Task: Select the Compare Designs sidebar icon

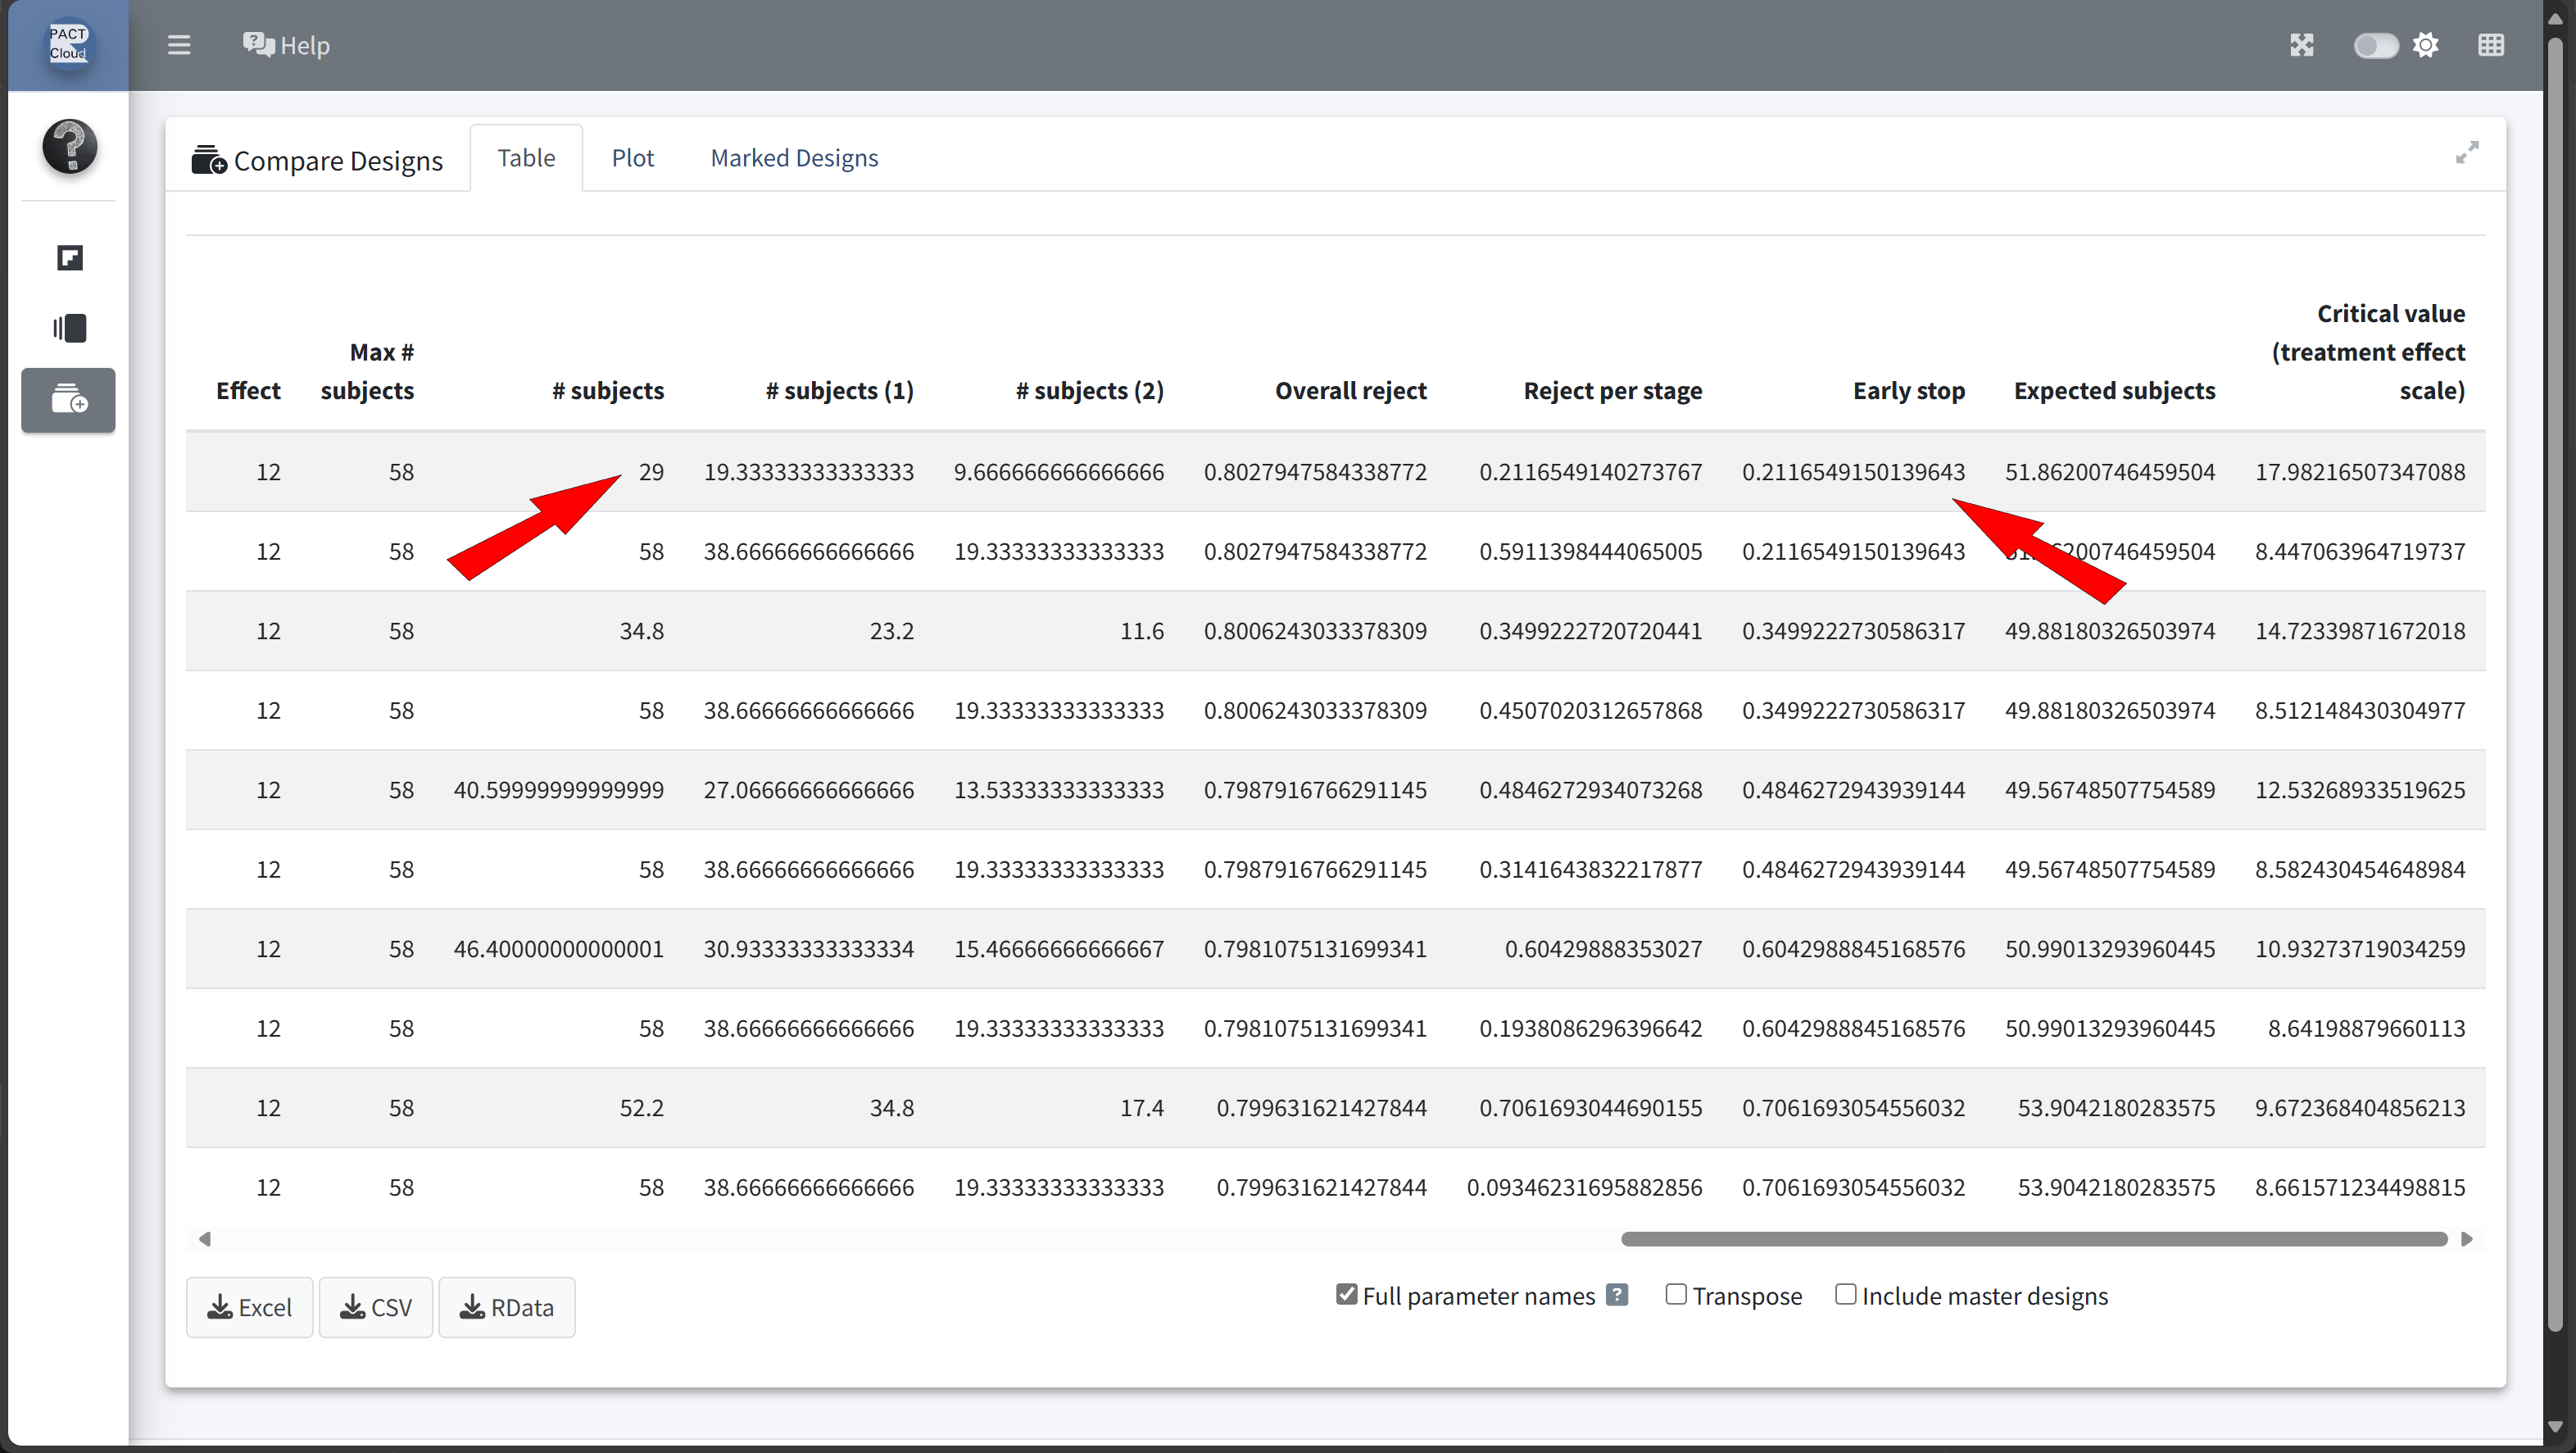Action: click(x=69, y=400)
